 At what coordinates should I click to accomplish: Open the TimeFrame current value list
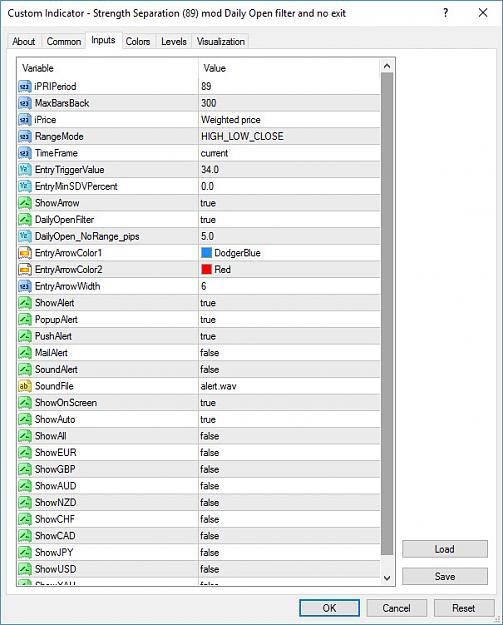click(x=289, y=153)
